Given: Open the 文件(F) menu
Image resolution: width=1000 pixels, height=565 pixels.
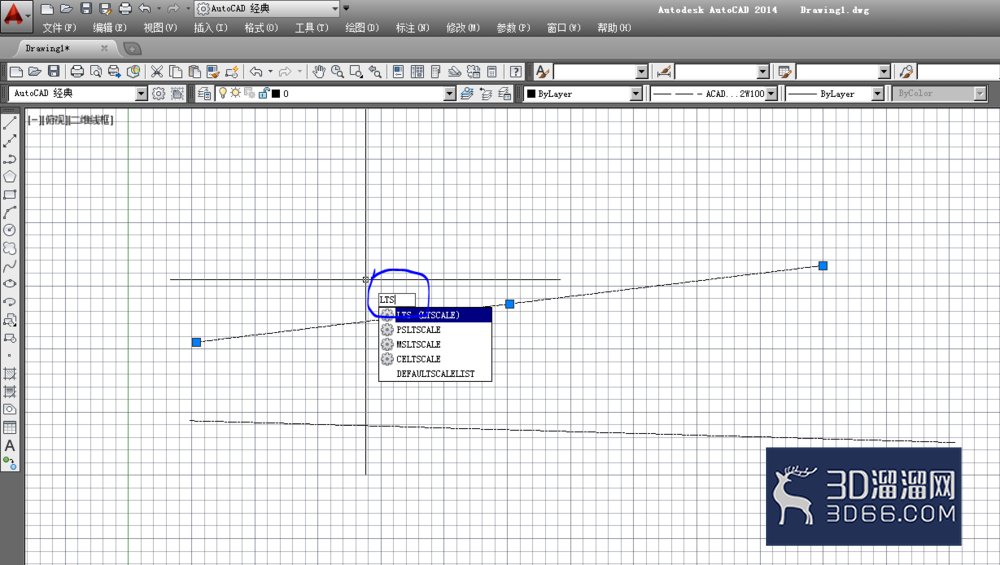Looking at the screenshot, I should click(x=59, y=28).
